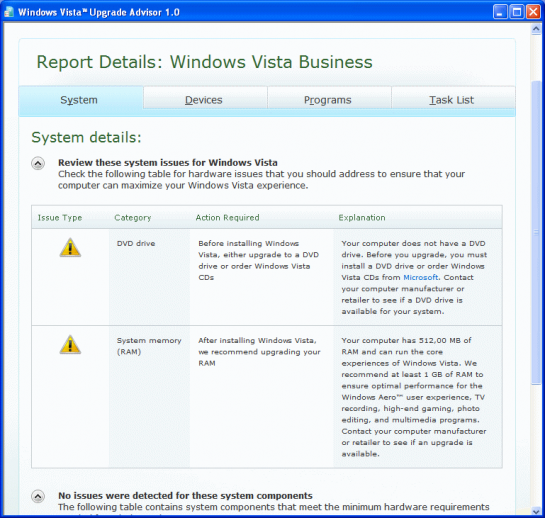This screenshot has height=518, width=545.
Task: Click the System memory warning icon
Action: pyautogui.click(x=70, y=345)
